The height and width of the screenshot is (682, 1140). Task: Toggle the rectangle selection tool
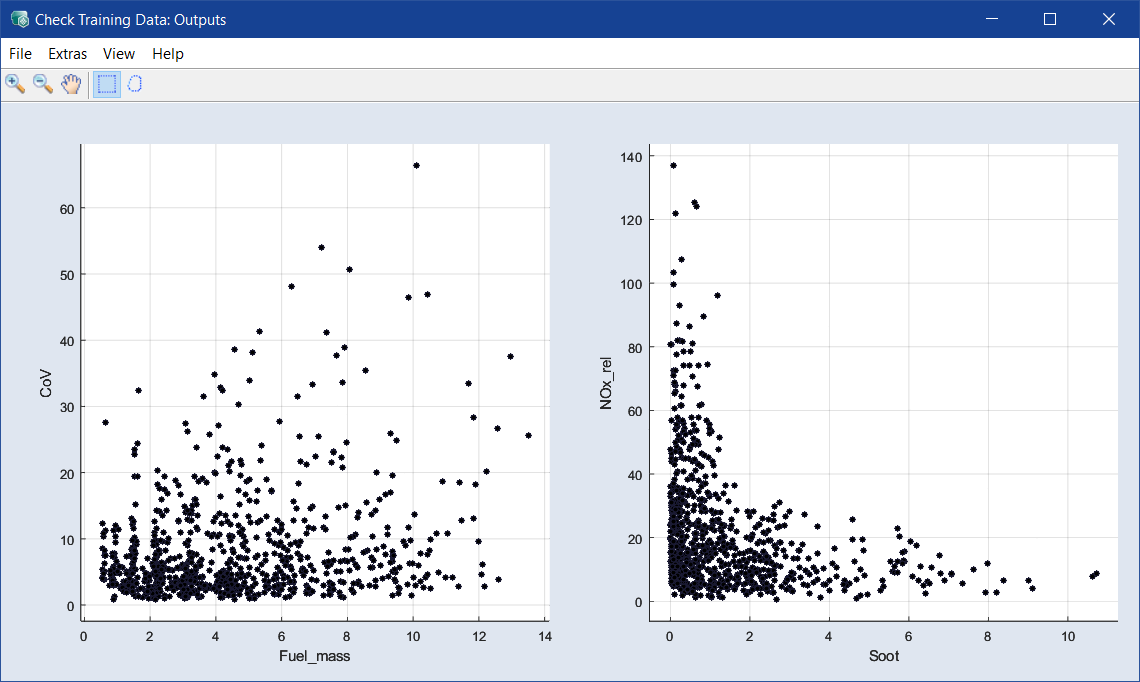click(106, 84)
